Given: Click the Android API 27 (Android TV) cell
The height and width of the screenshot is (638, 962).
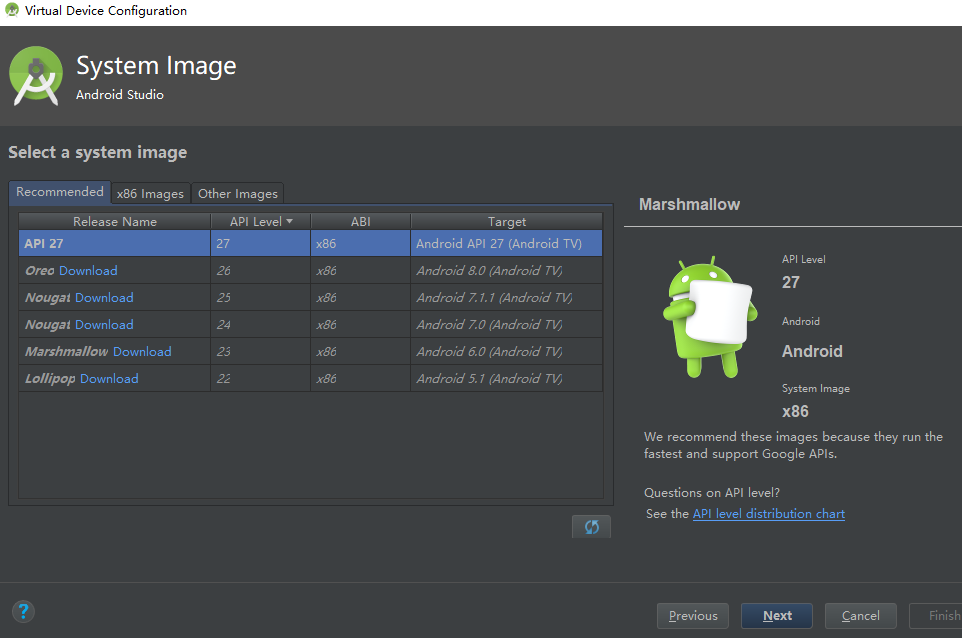Looking at the screenshot, I should (507, 244).
